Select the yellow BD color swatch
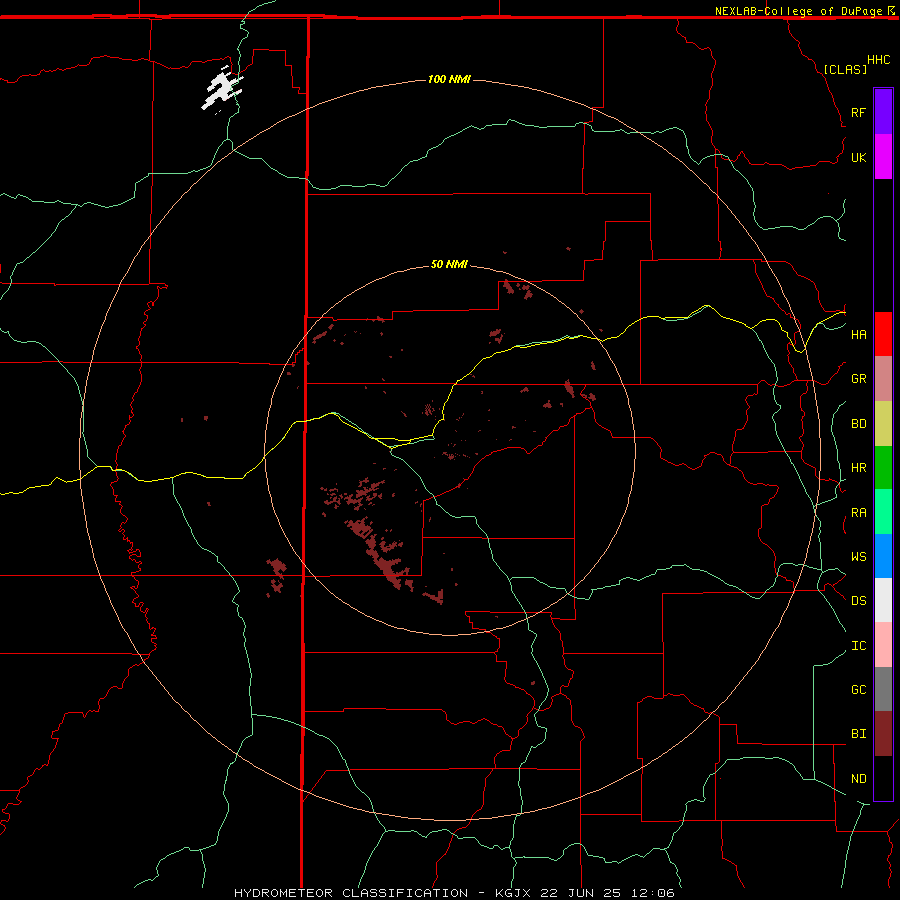Screen dimensions: 900x900 click(883, 424)
